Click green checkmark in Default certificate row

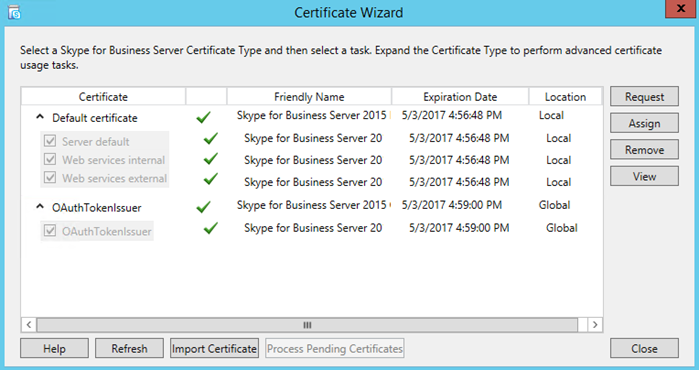click(x=203, y=118)
